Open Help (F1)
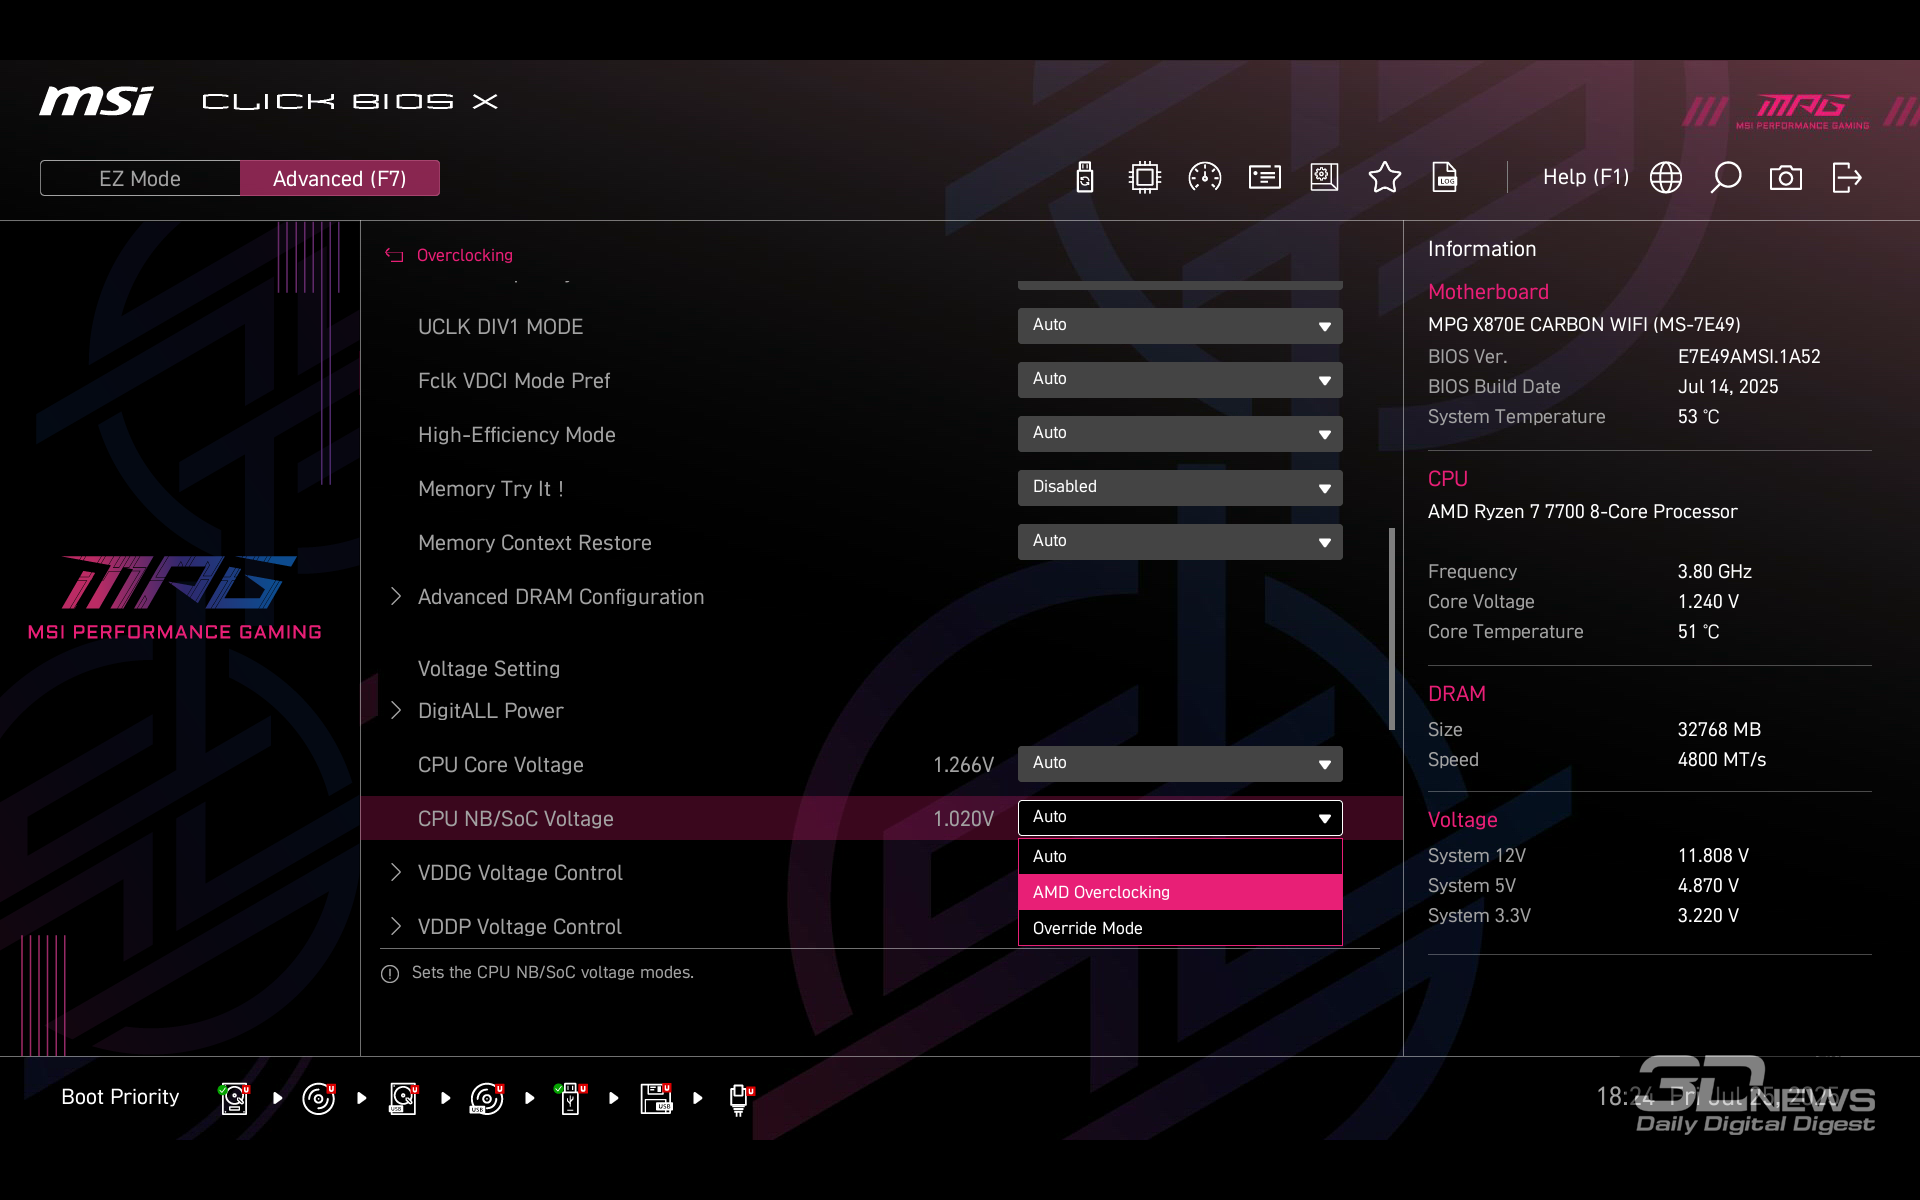1920x1200 pixels. (1585, 177)
